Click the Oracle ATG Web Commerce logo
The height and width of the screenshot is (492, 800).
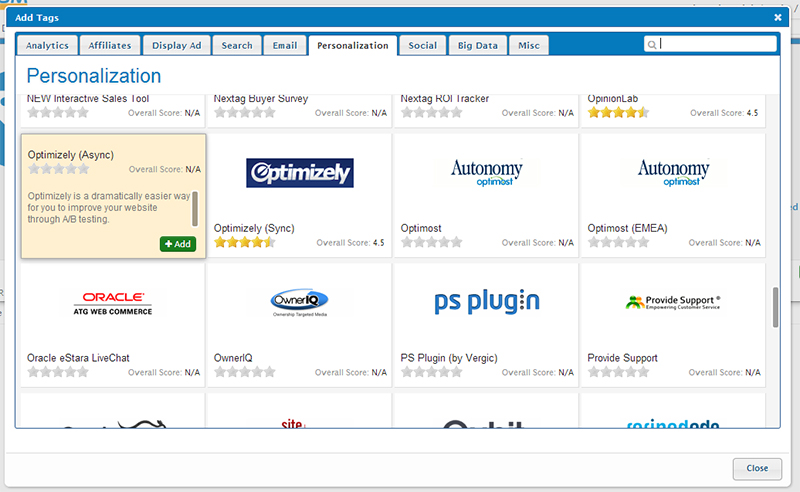113,303
